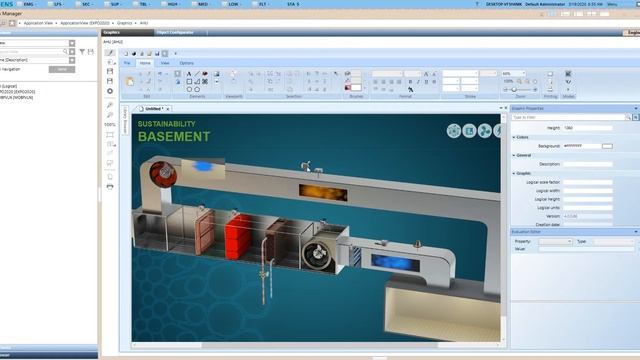640x360 pixels.
Task: Open the LOW summary bar menu
Action: 233,4
